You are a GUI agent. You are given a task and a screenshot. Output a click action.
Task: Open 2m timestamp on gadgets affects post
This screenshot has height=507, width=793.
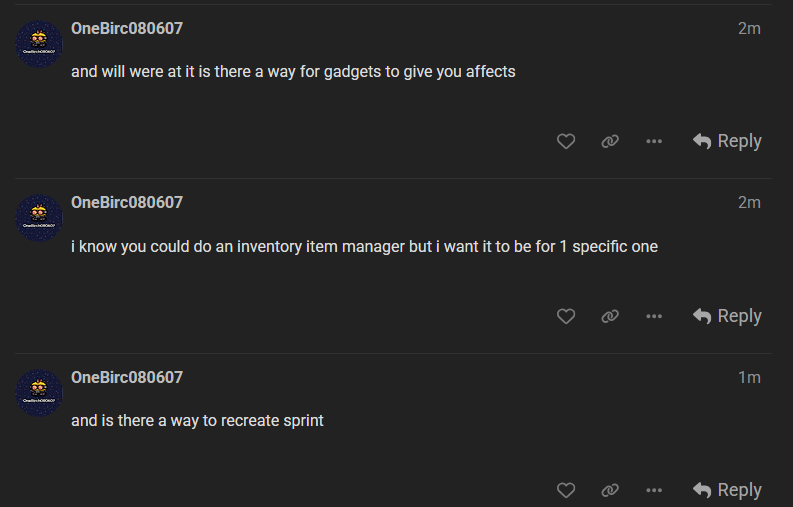click(x=749, y=28)
